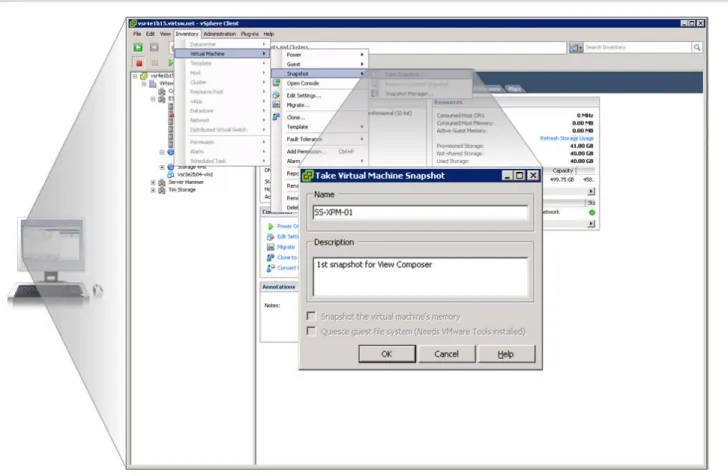This screenshot has width=728, height=476.
Task: Open the Inventory menu
Action: pos(187,34)
